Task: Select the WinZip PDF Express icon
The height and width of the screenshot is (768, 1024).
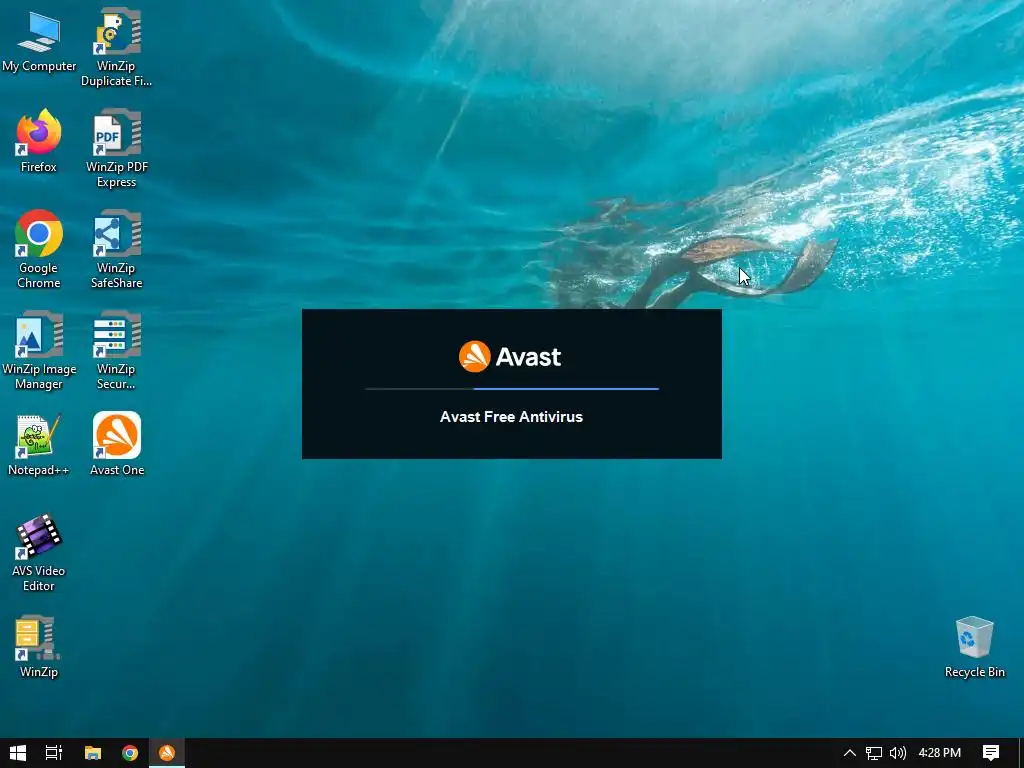Action: 116,149
